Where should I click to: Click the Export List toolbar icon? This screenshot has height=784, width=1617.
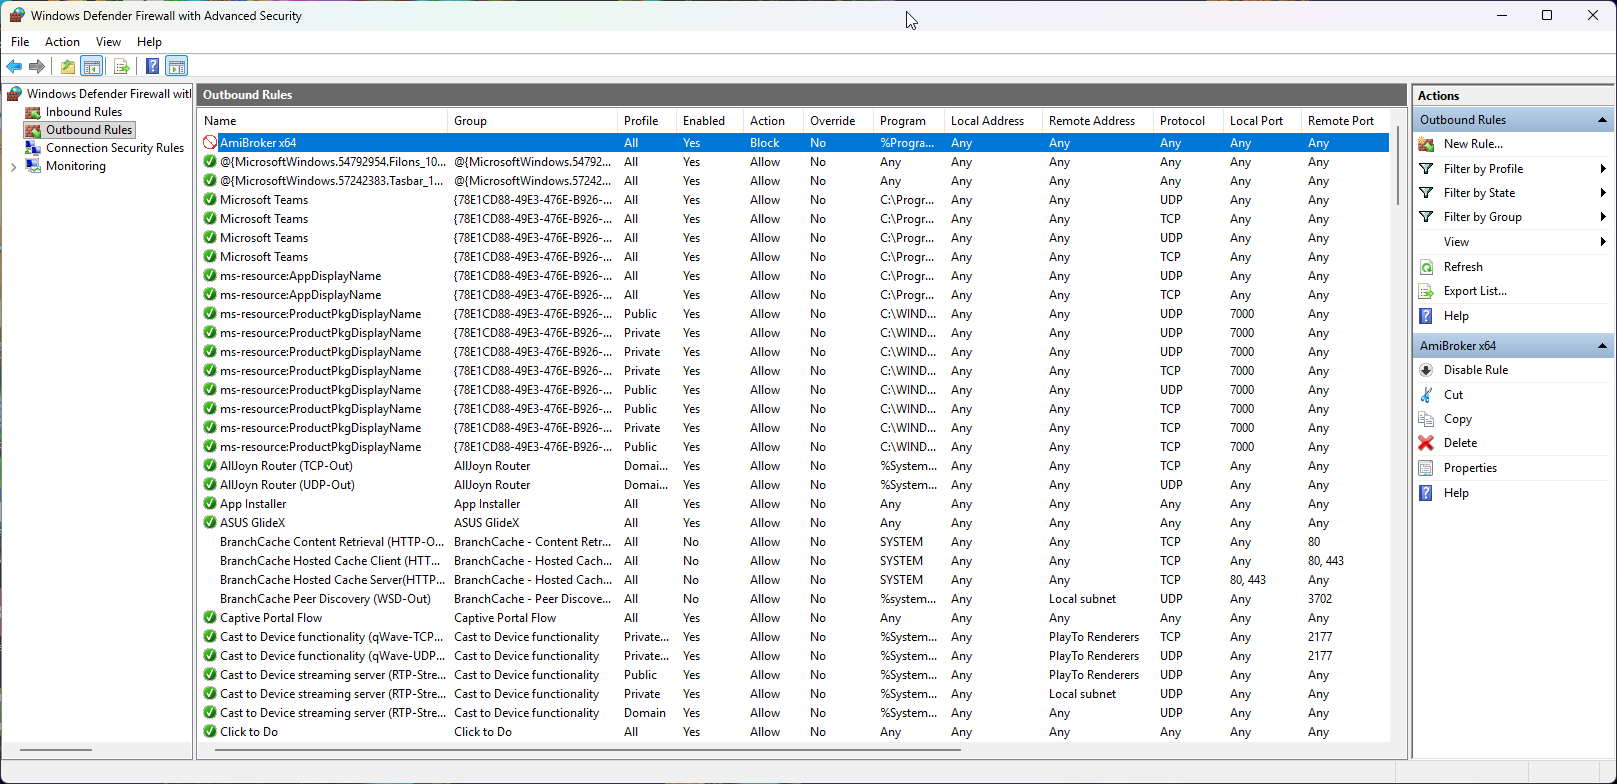(x=121, y=67)
